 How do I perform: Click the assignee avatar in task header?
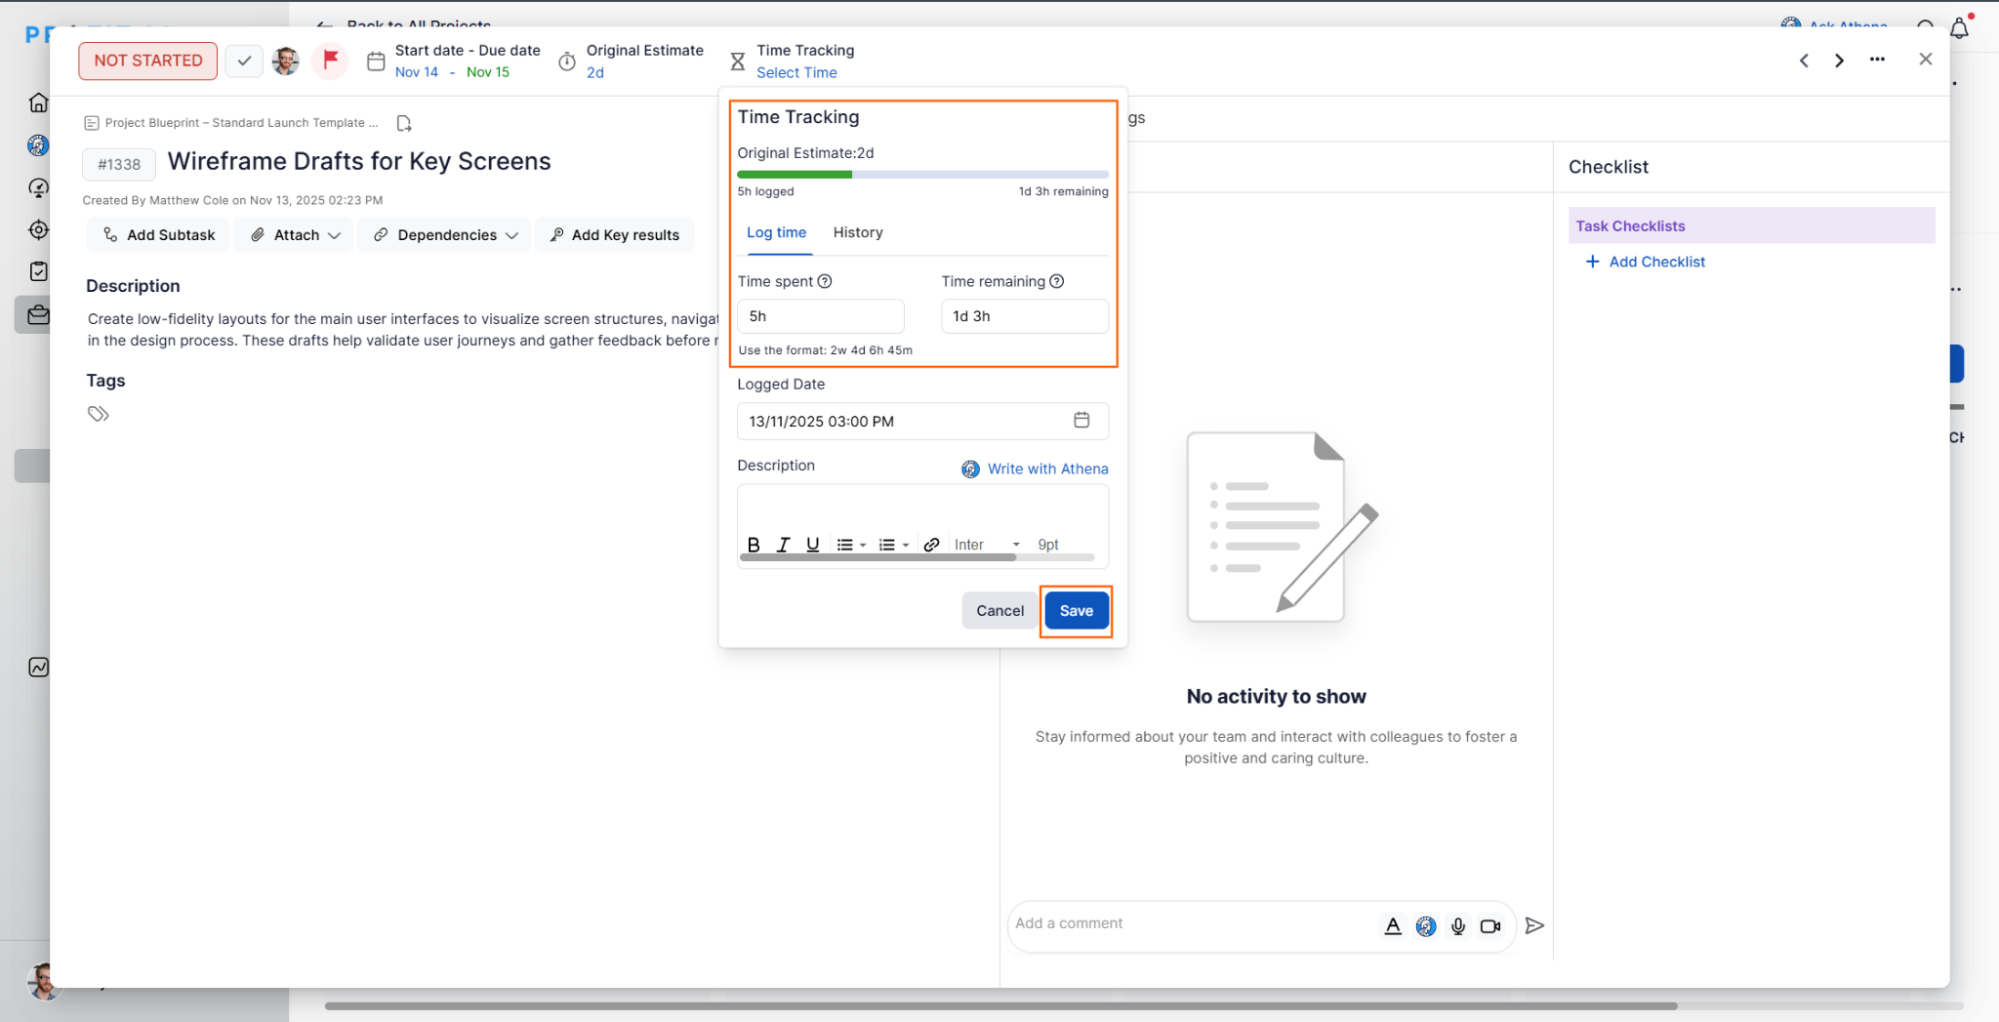pos(286,61)
